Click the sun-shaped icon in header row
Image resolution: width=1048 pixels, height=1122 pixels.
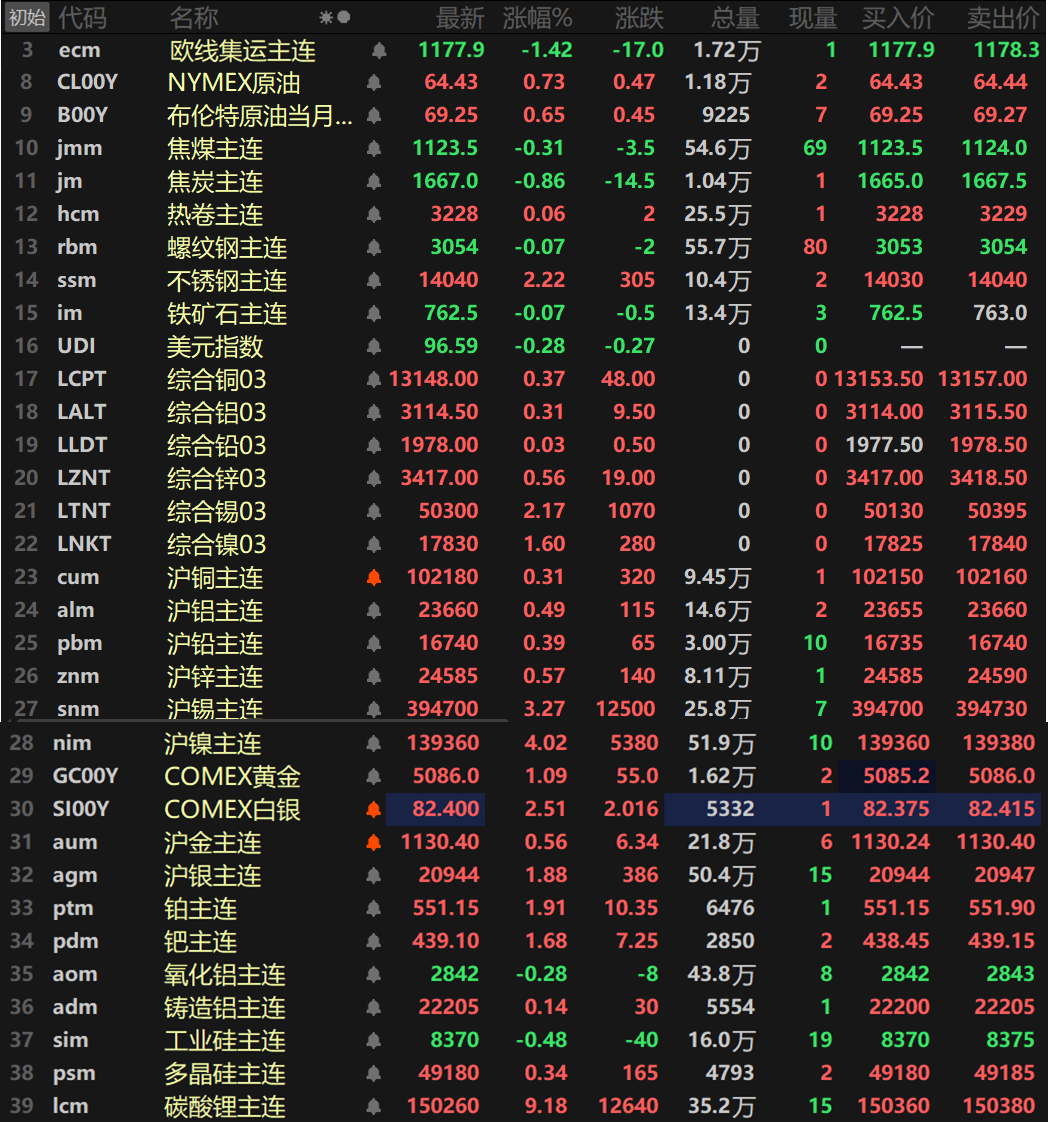[x=325, y=18]
